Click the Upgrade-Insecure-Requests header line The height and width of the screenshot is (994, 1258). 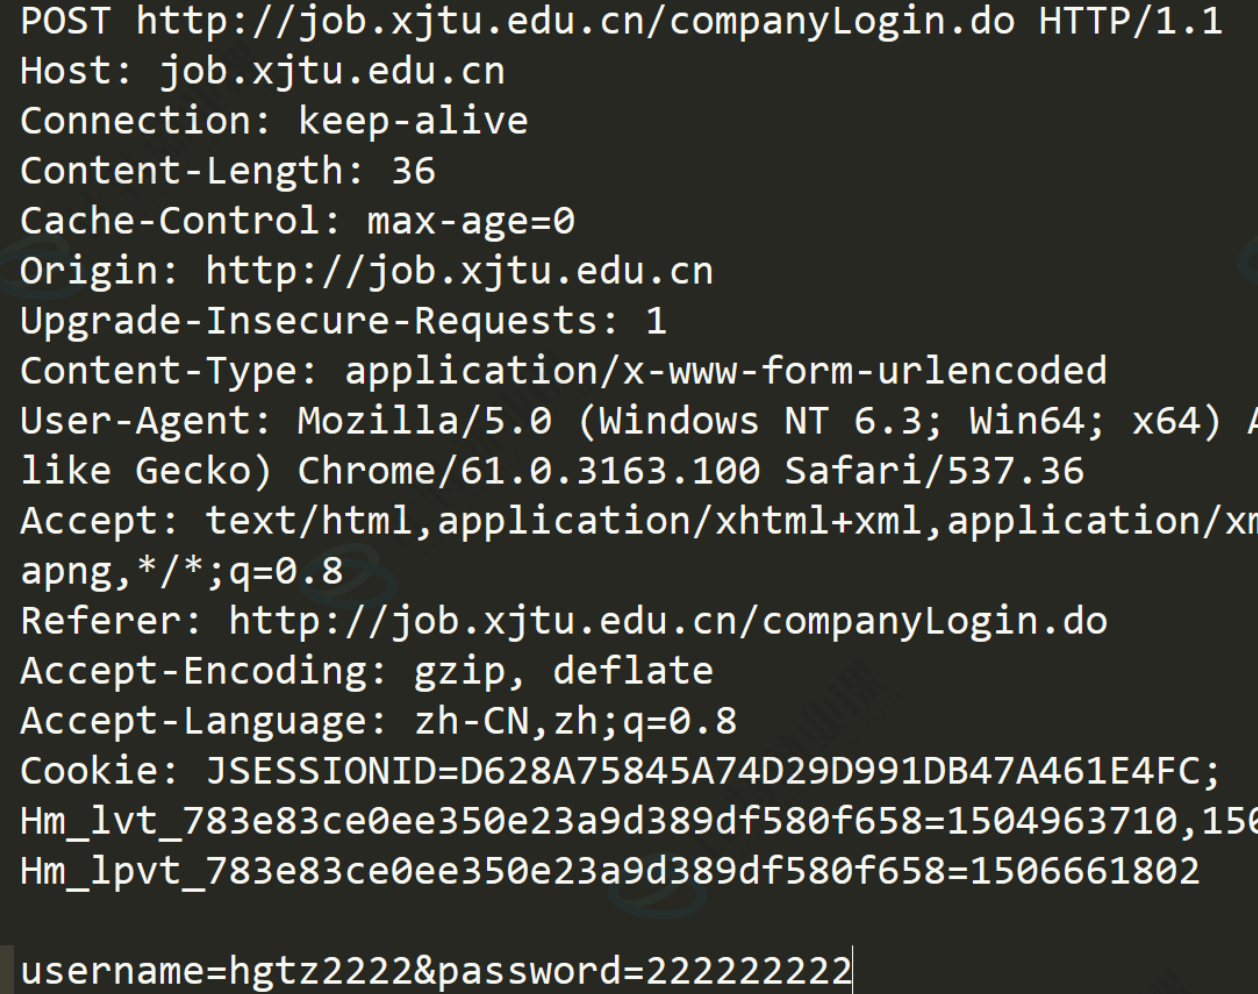[343, 321]
